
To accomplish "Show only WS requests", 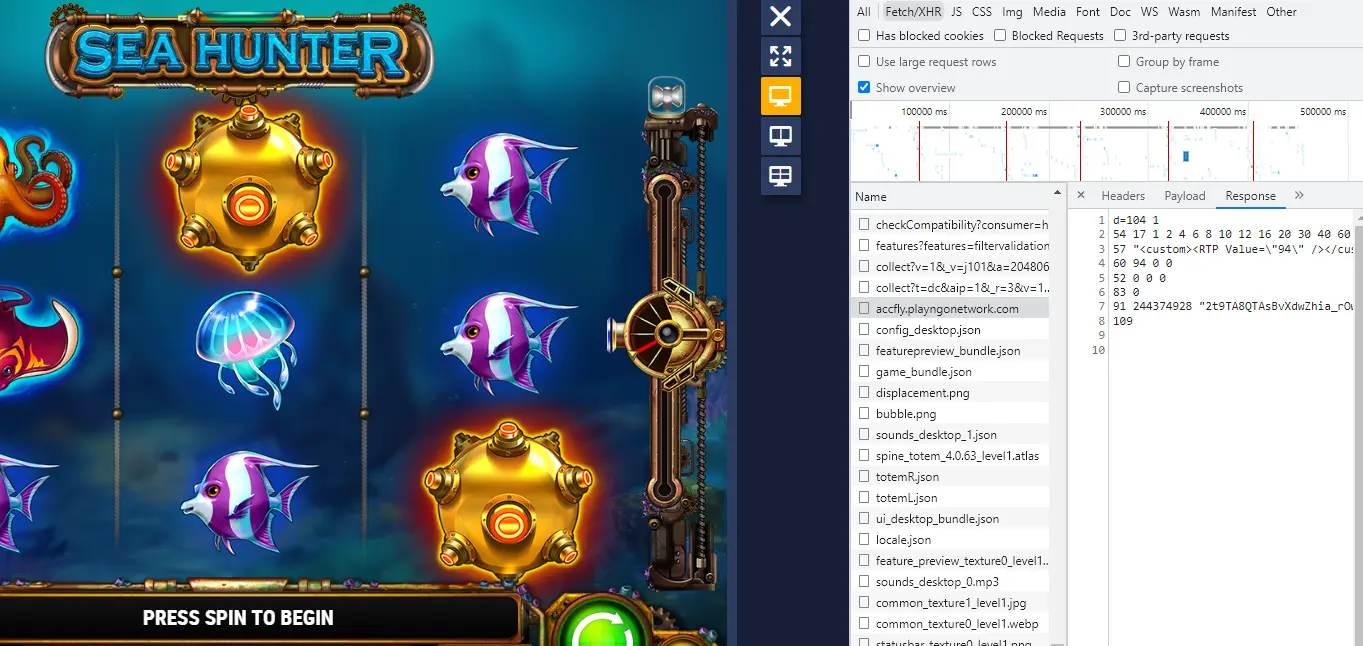I will (x=1150, y=12).
